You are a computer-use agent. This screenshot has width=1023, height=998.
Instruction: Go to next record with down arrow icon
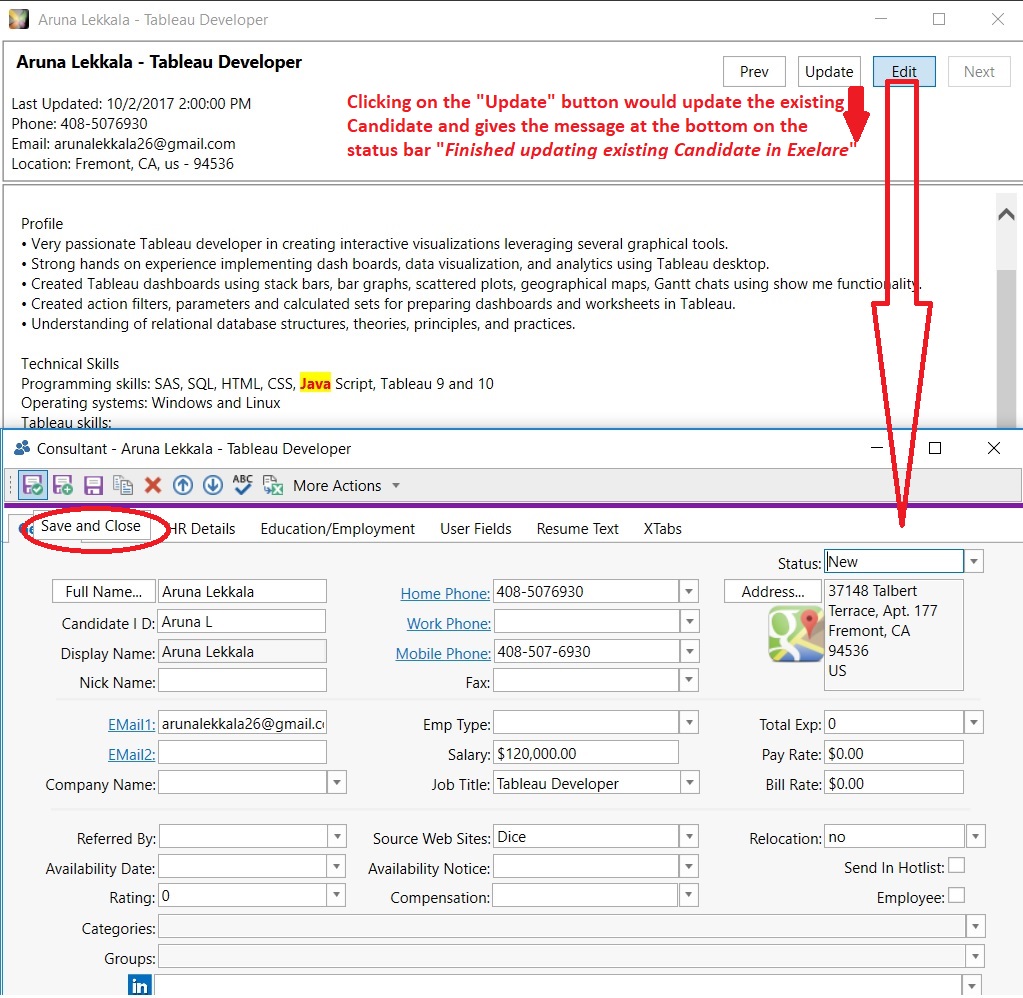click(213, 485)
